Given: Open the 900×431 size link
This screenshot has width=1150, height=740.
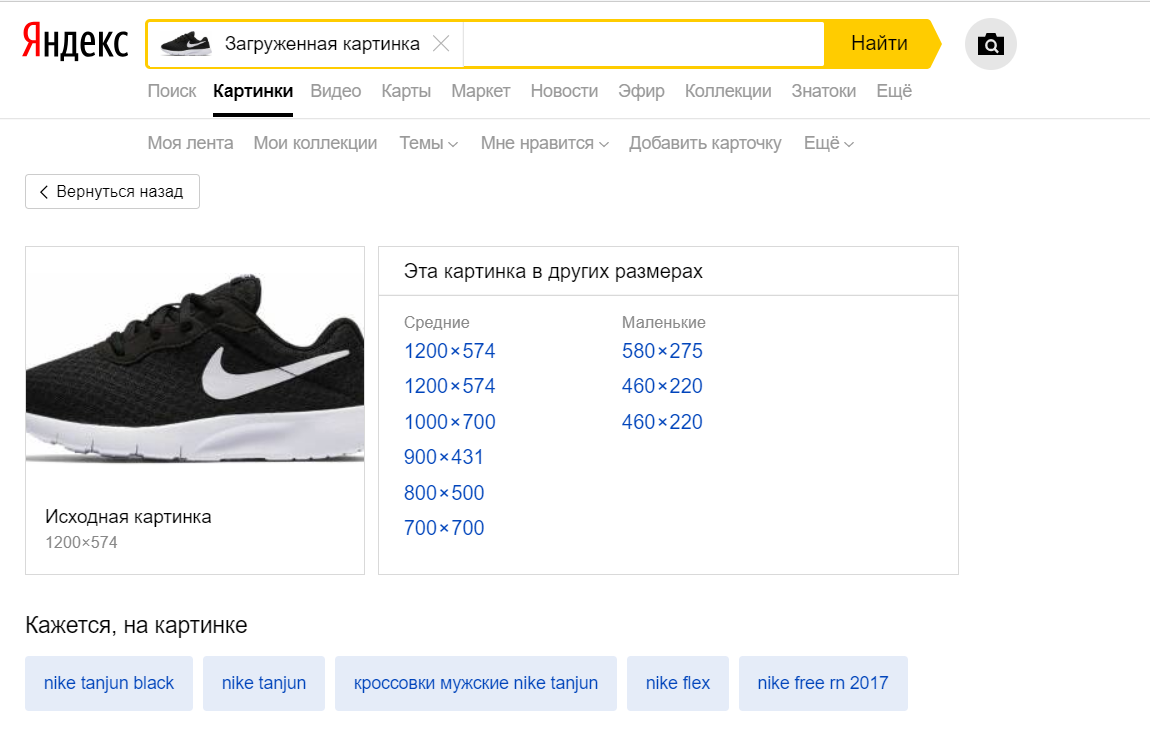Looking at the screenshot, I should point(444,458).
